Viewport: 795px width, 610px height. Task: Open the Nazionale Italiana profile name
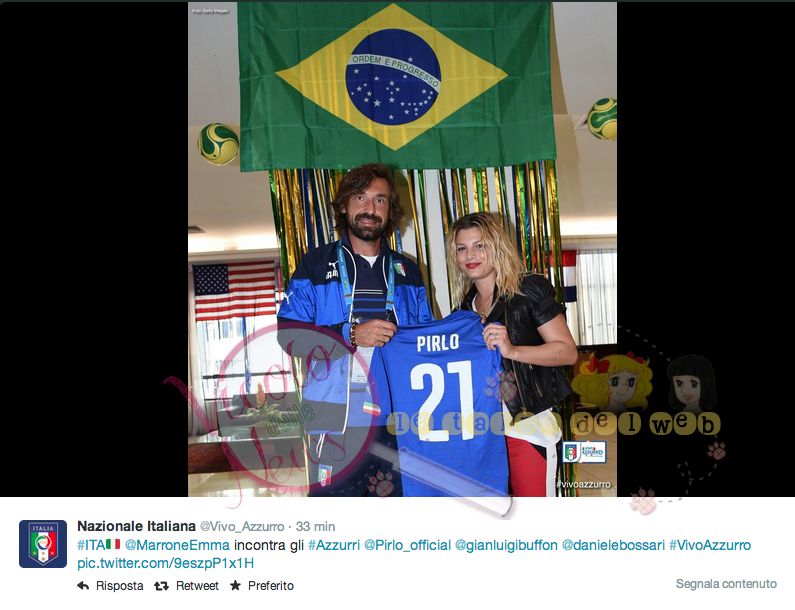136,526
